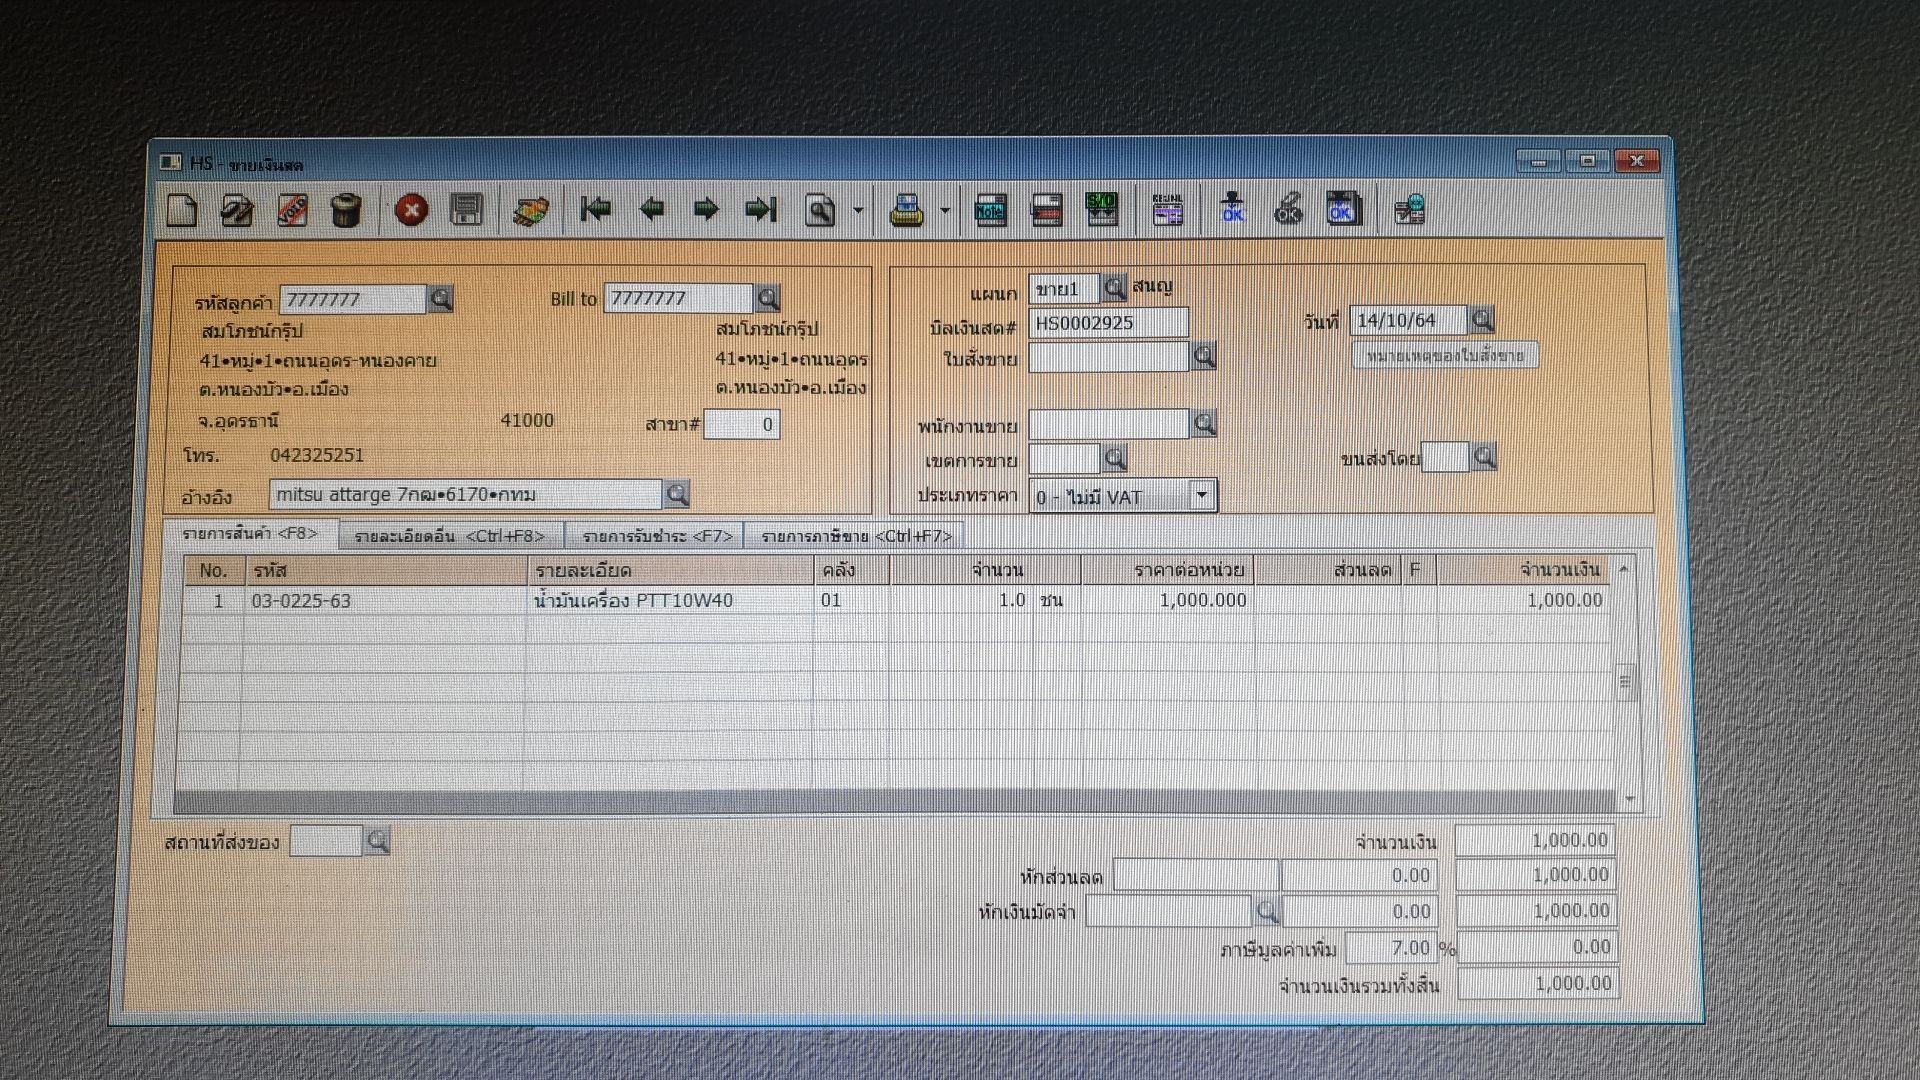Go to the next record arrow
Screen dimensions: 1920x1080
[x=706, y=209]
